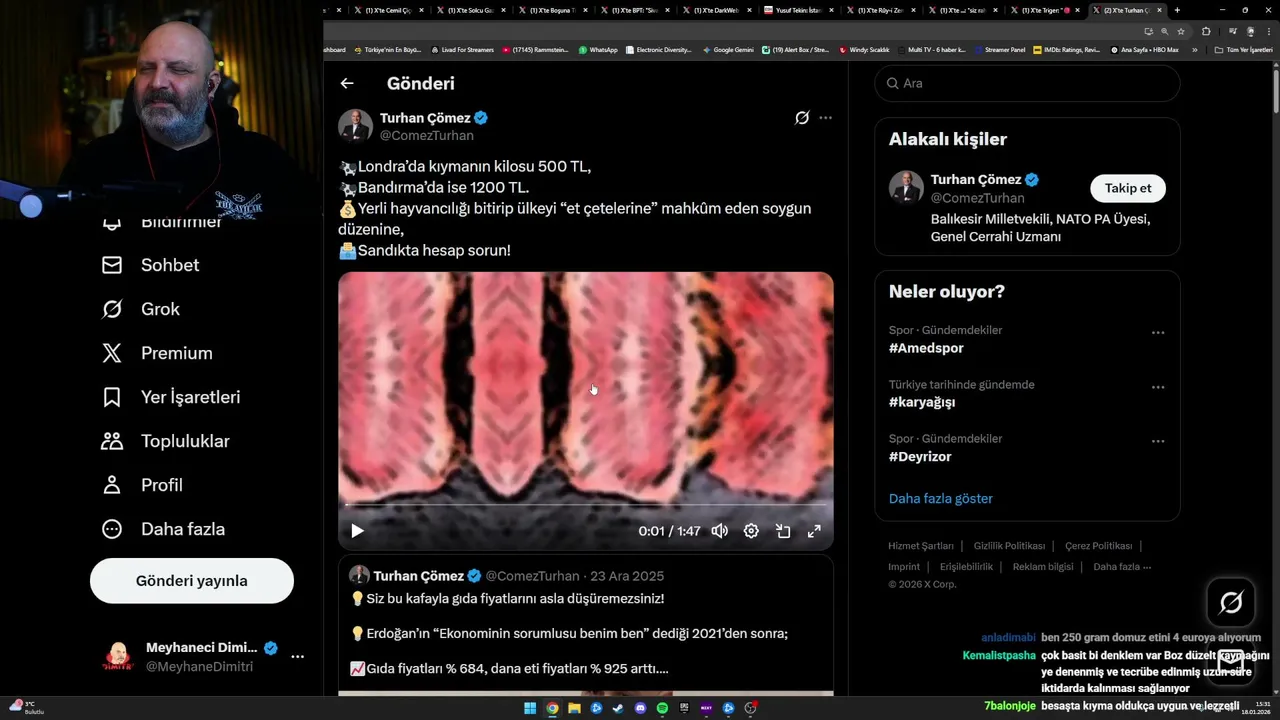The height and width of the screenshot is (720, 1280).
Task: Open the Streamer Panel bookmark
Action: point(1000,49)
